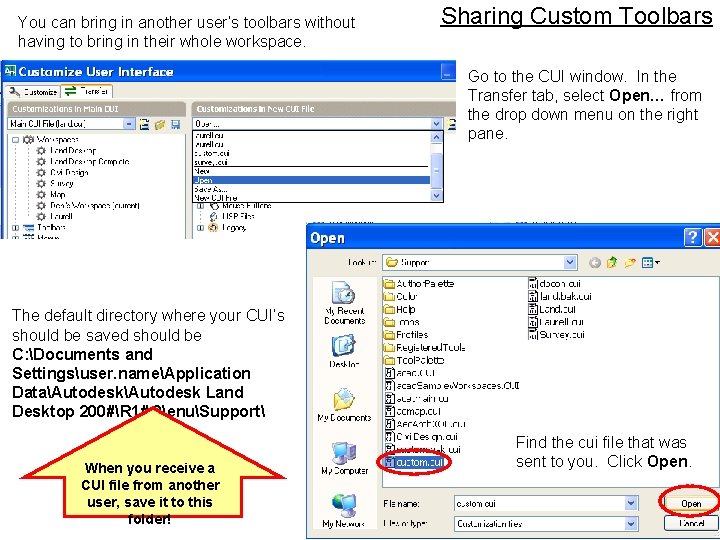Go to My Documents in places bar

[x=344, y=405]
